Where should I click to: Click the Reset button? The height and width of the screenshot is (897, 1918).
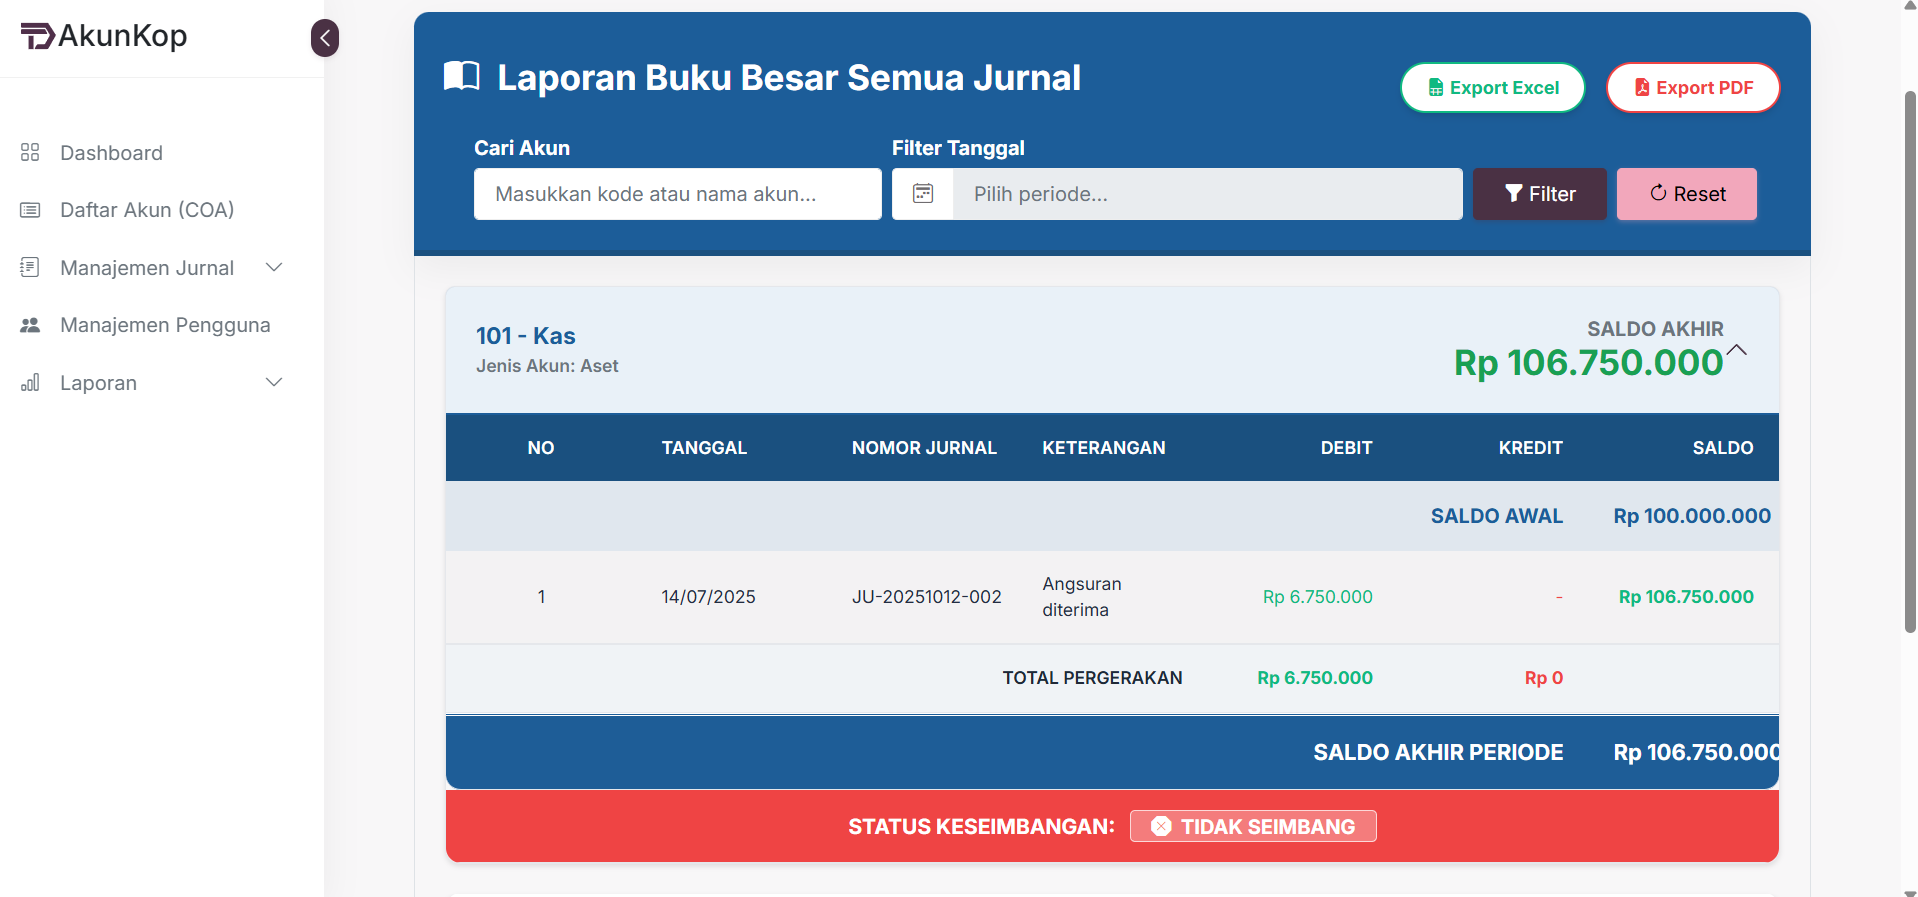(1687, 194)
